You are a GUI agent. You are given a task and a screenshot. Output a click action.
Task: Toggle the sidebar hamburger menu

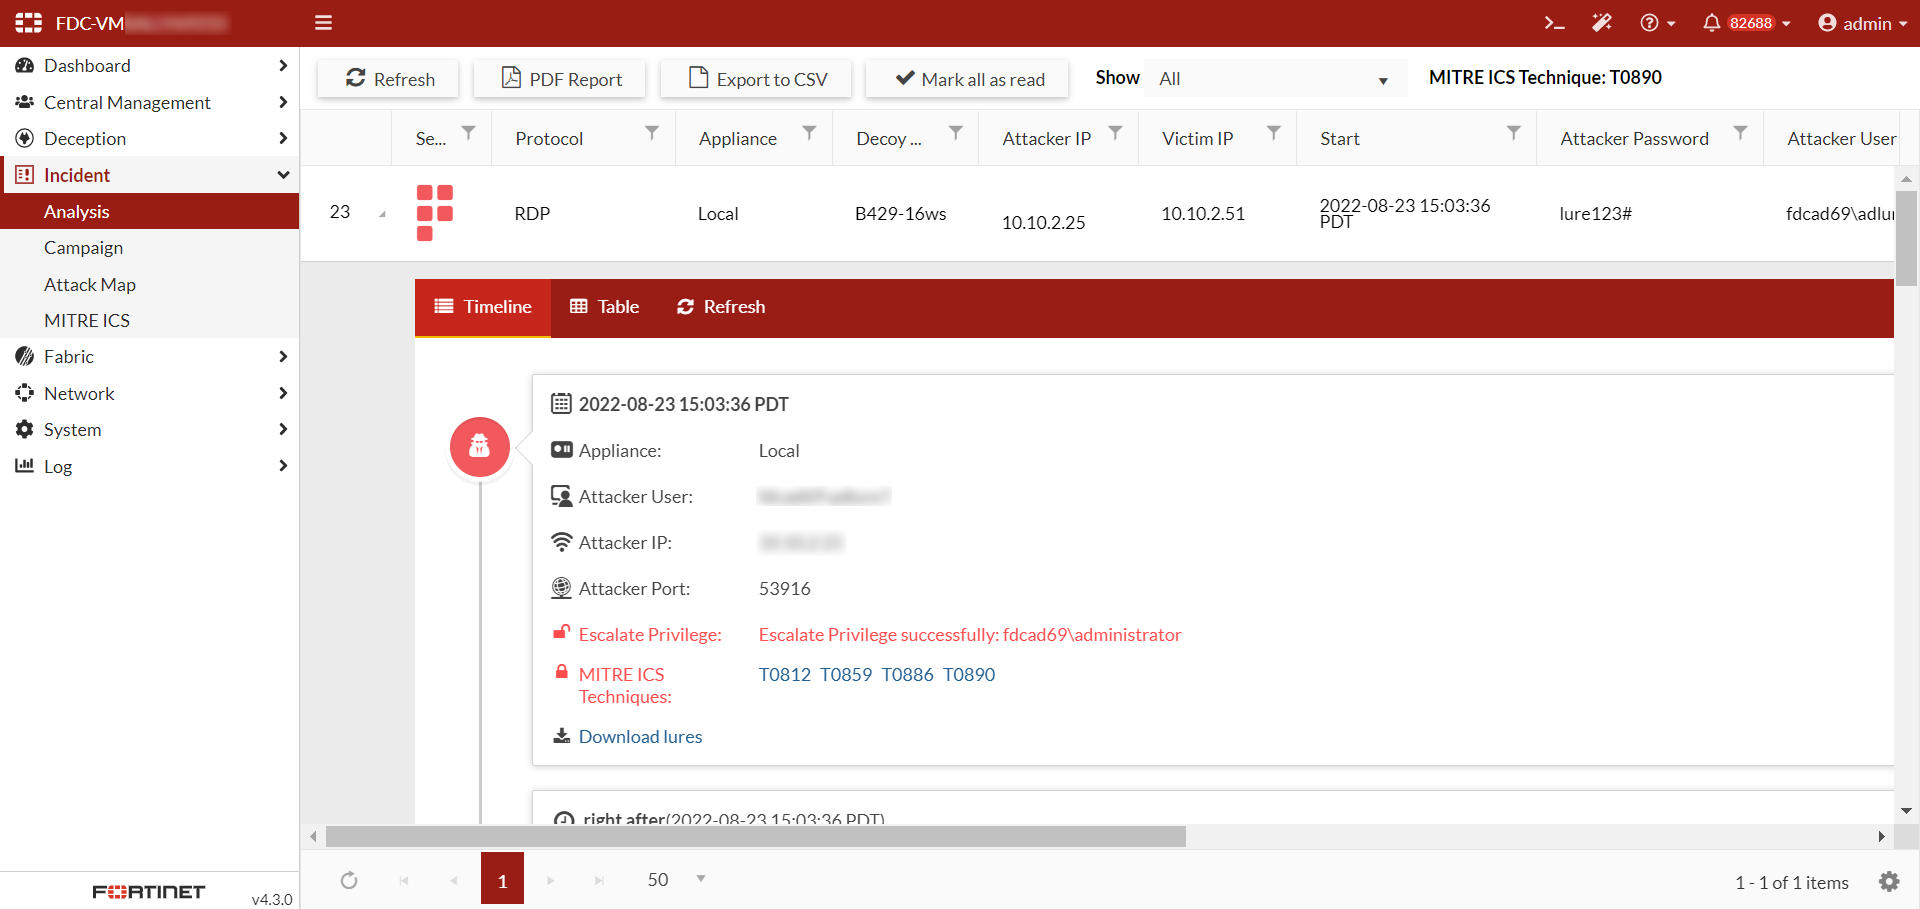pyautogui.click(x=323, y=23)
